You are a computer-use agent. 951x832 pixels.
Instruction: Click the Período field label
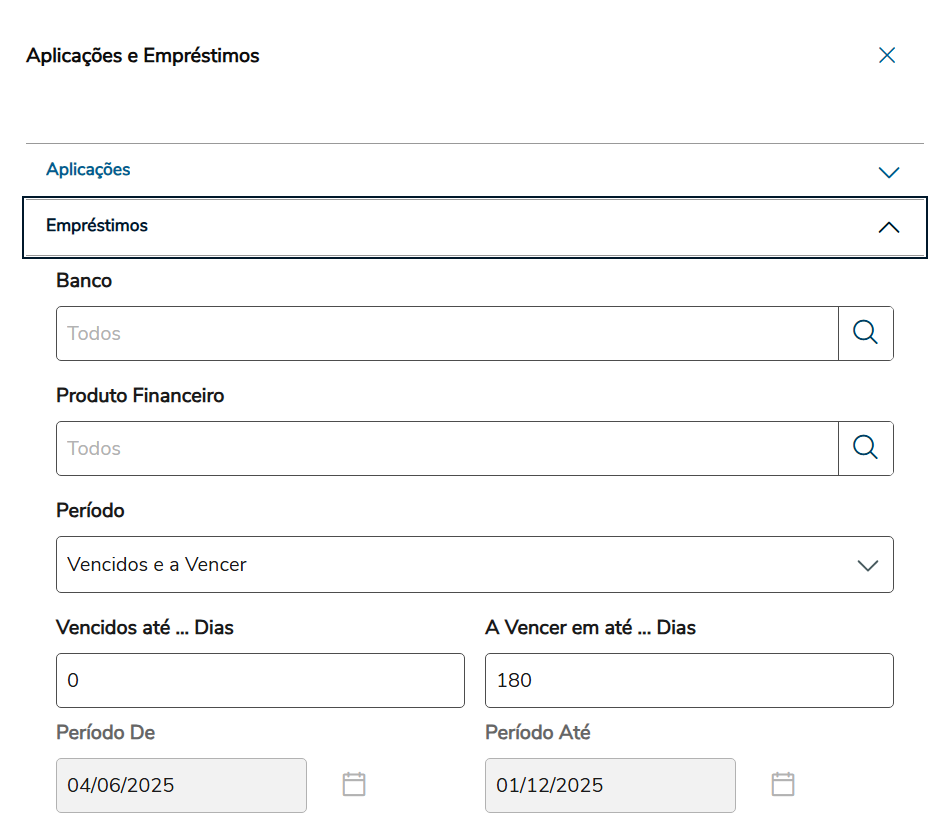tap(90, 511)
